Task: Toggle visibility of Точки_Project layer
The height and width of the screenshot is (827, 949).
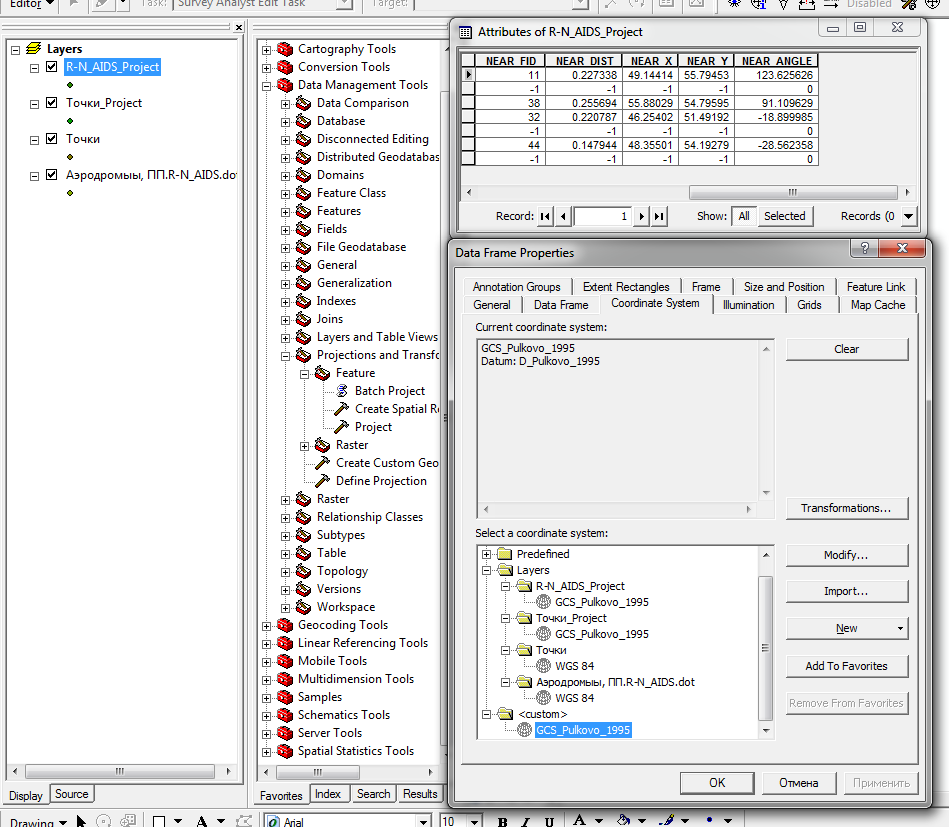Action: [x=52, y=102]
